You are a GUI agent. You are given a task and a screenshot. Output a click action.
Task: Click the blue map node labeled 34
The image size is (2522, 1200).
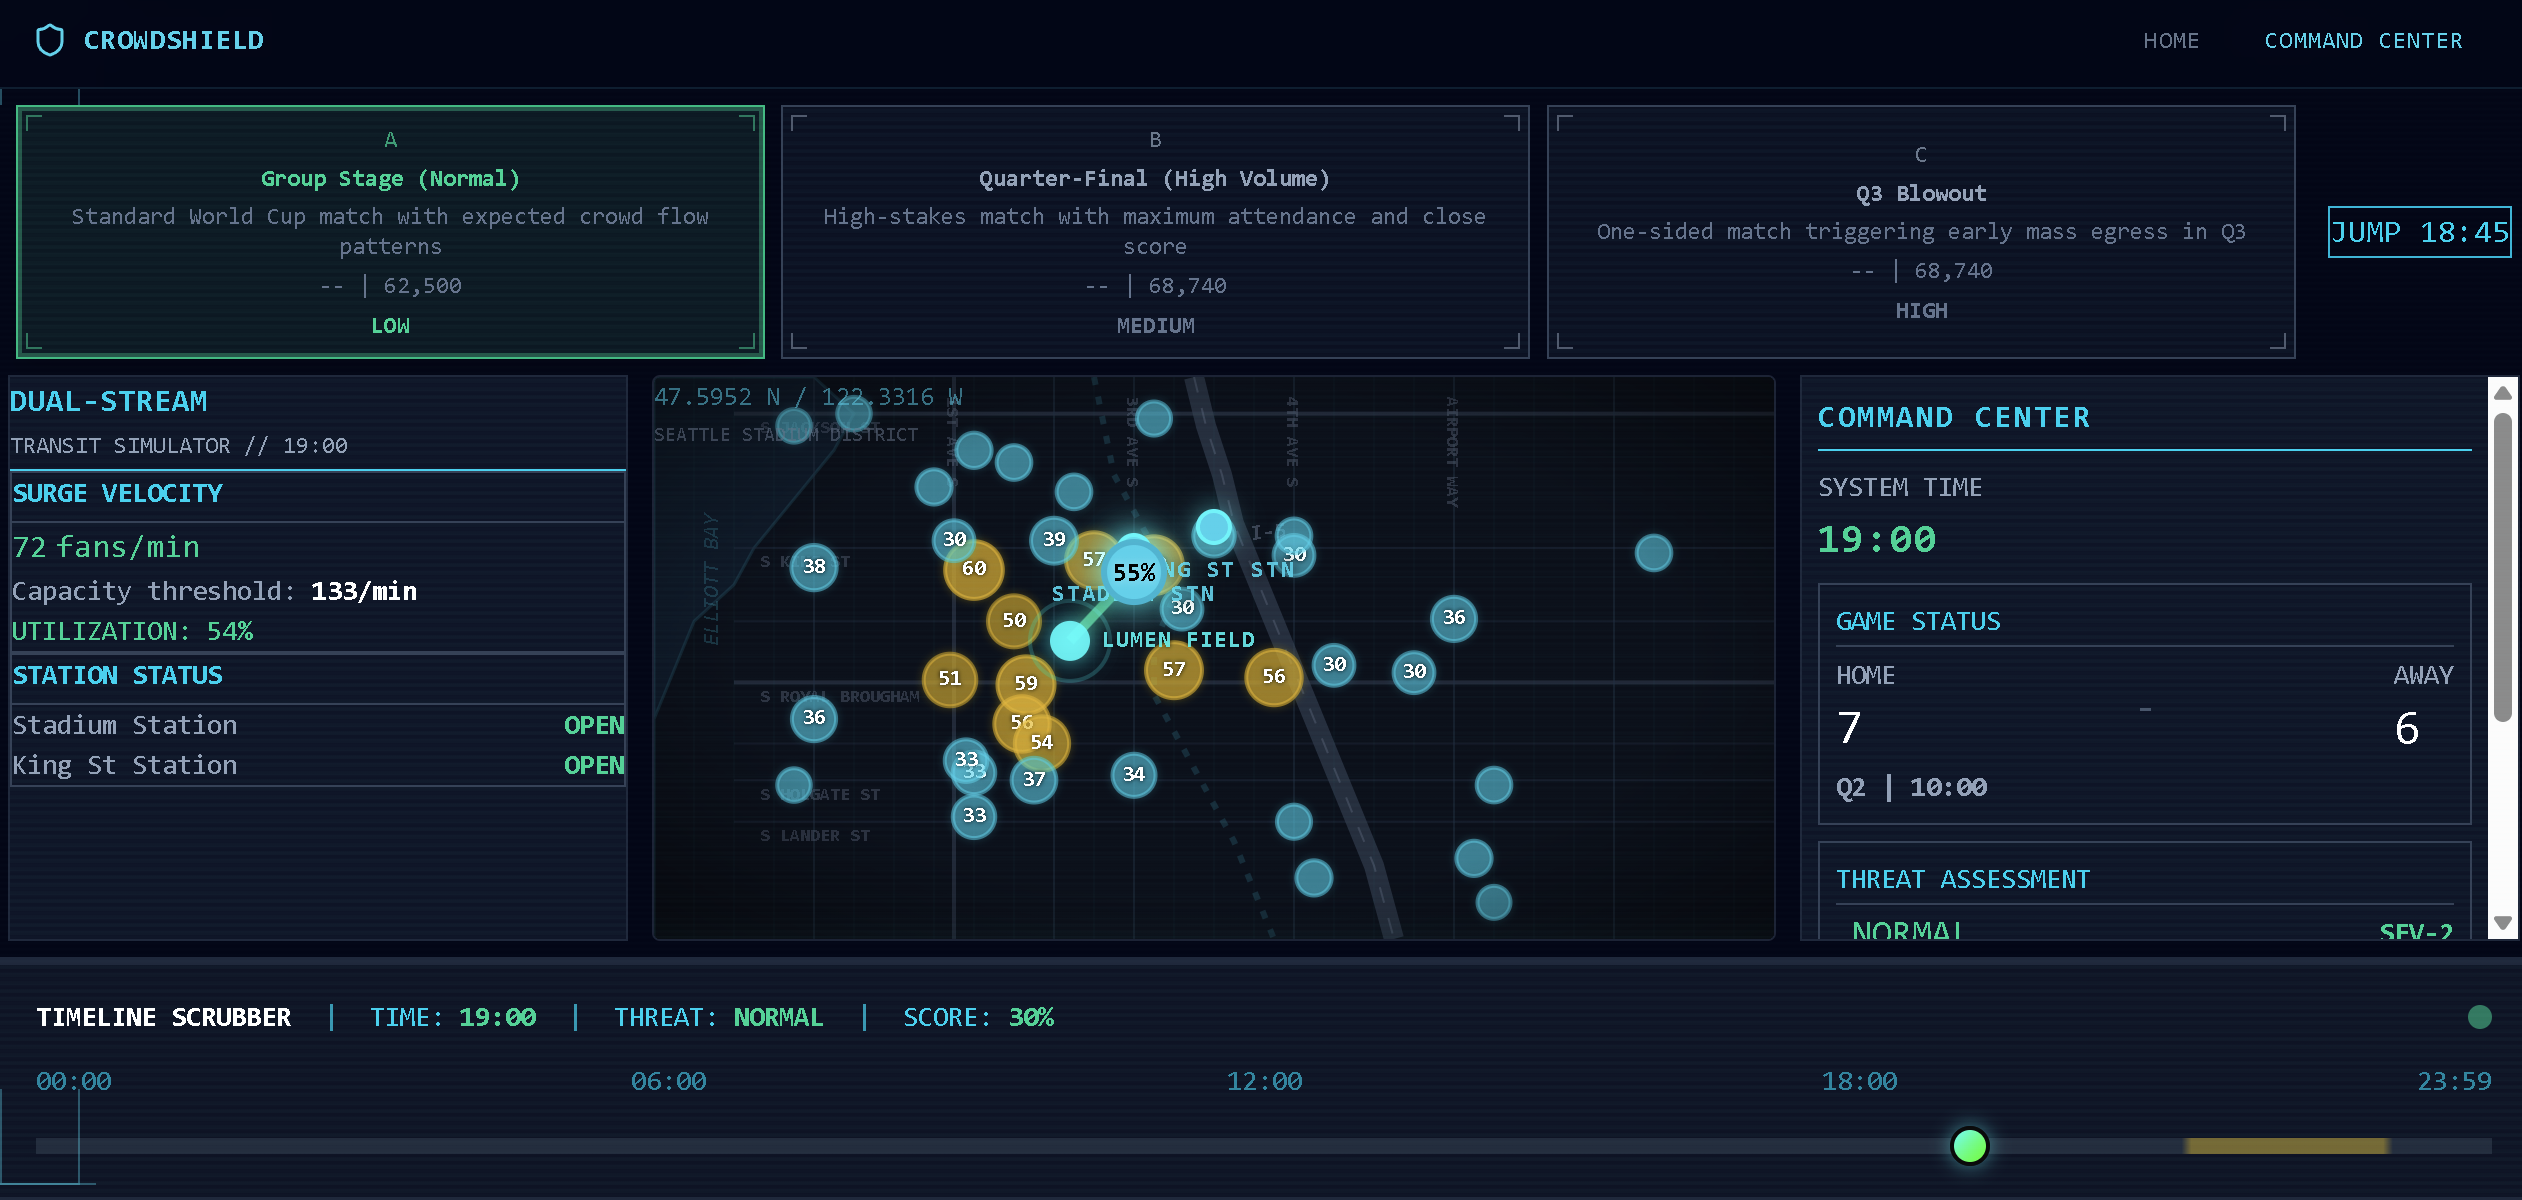coord(1133,774)
